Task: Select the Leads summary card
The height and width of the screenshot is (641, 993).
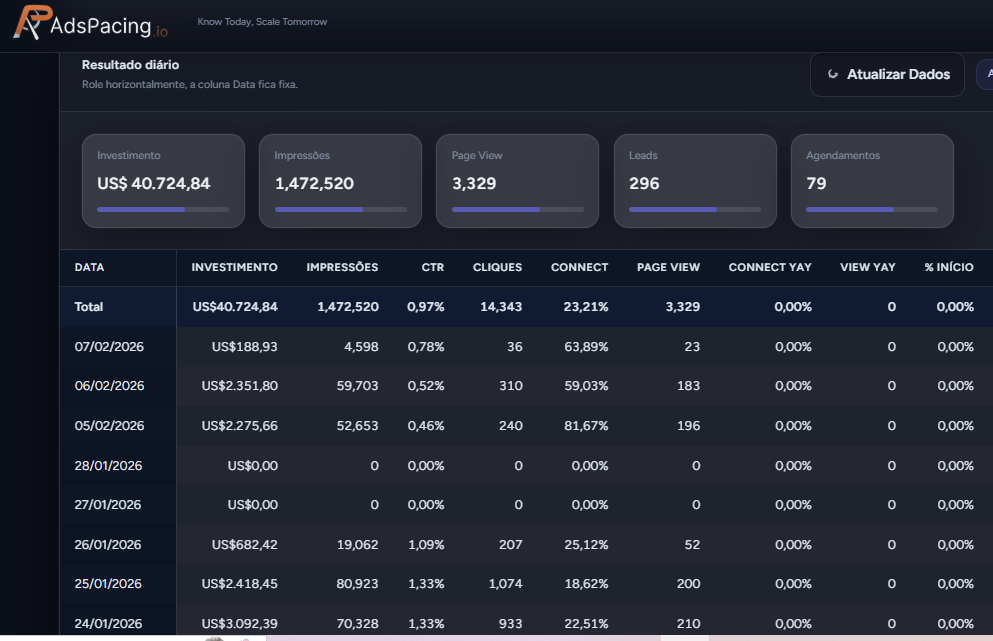Action: 695,180
